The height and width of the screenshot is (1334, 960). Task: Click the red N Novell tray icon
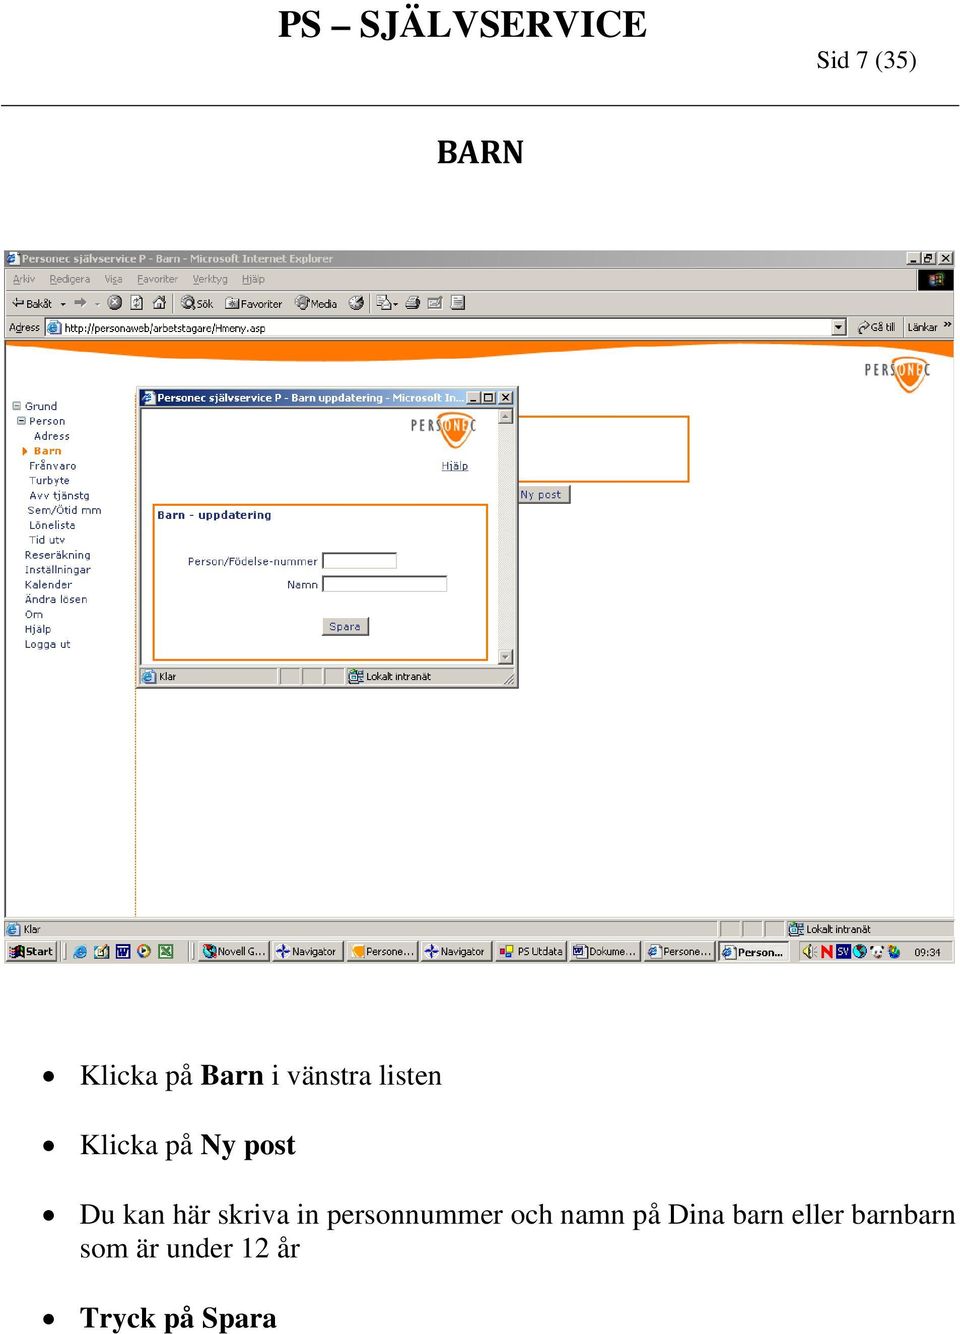[x=827, y=951]
